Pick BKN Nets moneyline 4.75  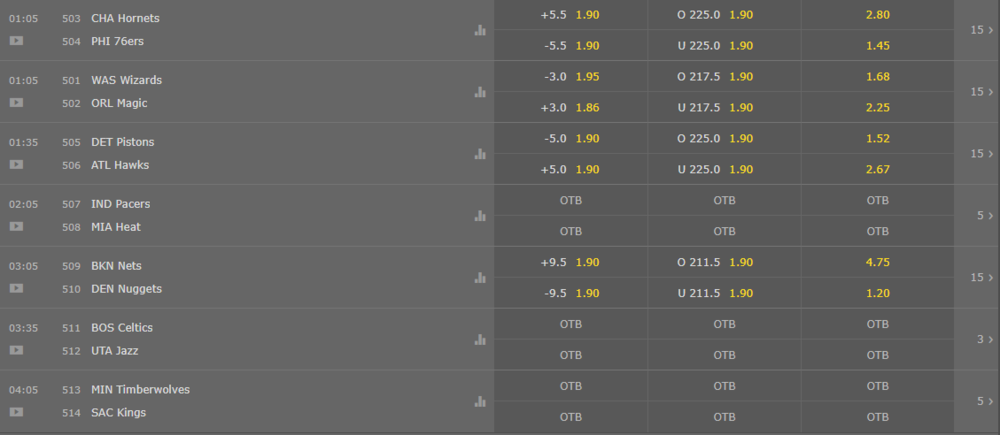pos(878,262)
